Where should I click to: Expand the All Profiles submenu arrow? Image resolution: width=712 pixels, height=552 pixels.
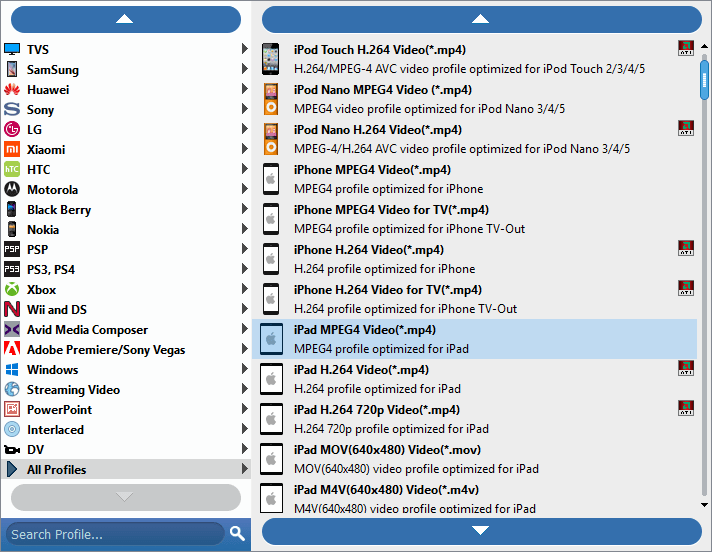click(x=245, y=468)
